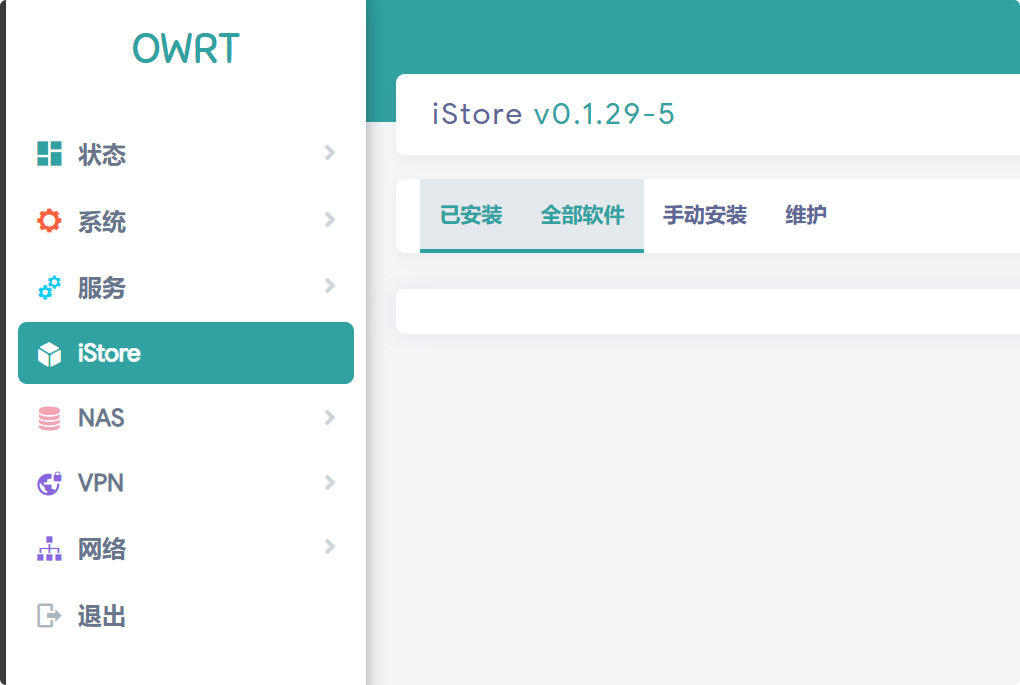This screenshot has height=685, width=1020.
Task: Open the 全部软件 tab
Action: tap(582, 215)
